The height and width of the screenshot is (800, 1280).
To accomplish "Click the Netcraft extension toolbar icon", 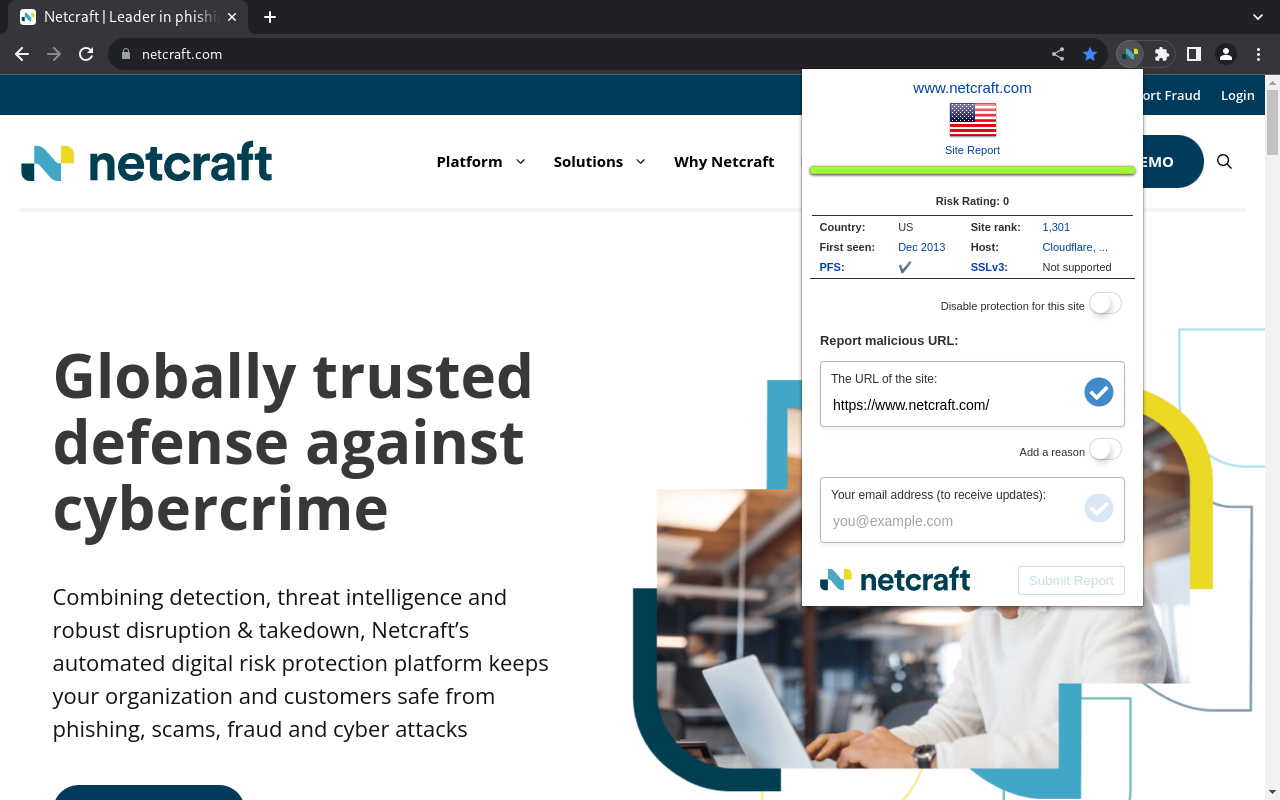I will pos(1130,54).
